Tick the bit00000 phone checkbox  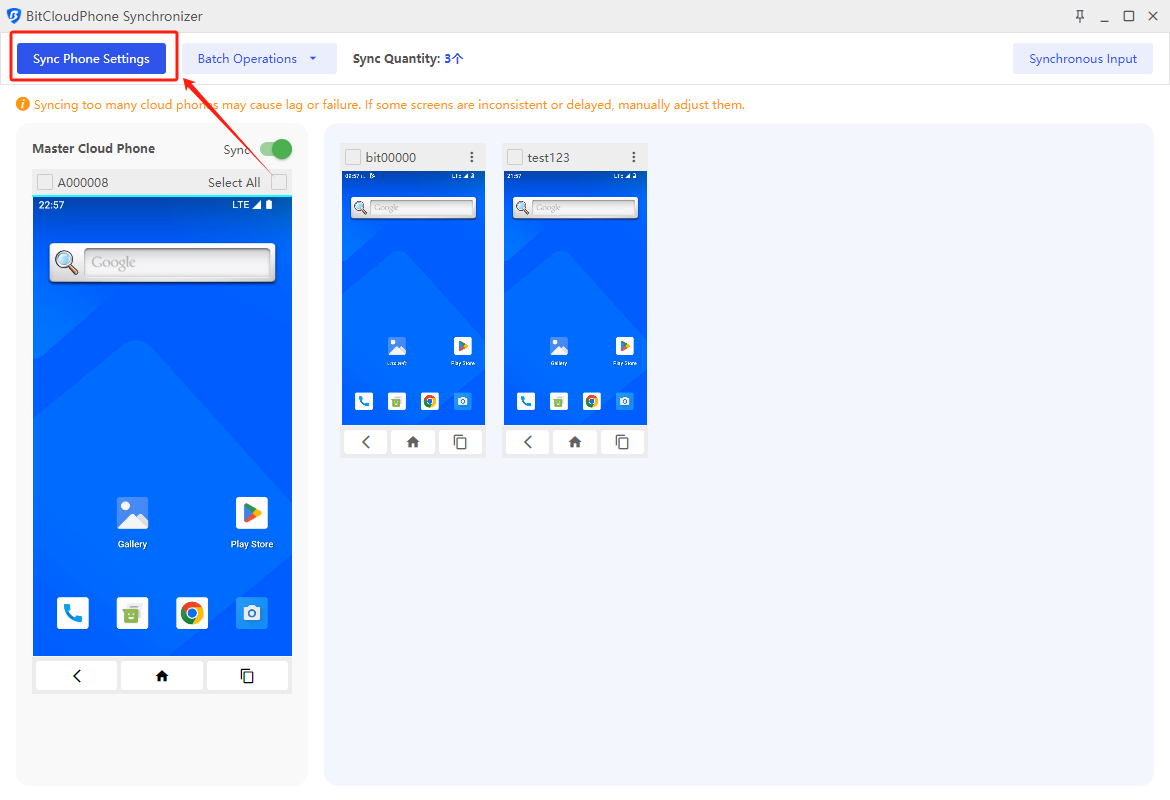(x=353, y=157)
